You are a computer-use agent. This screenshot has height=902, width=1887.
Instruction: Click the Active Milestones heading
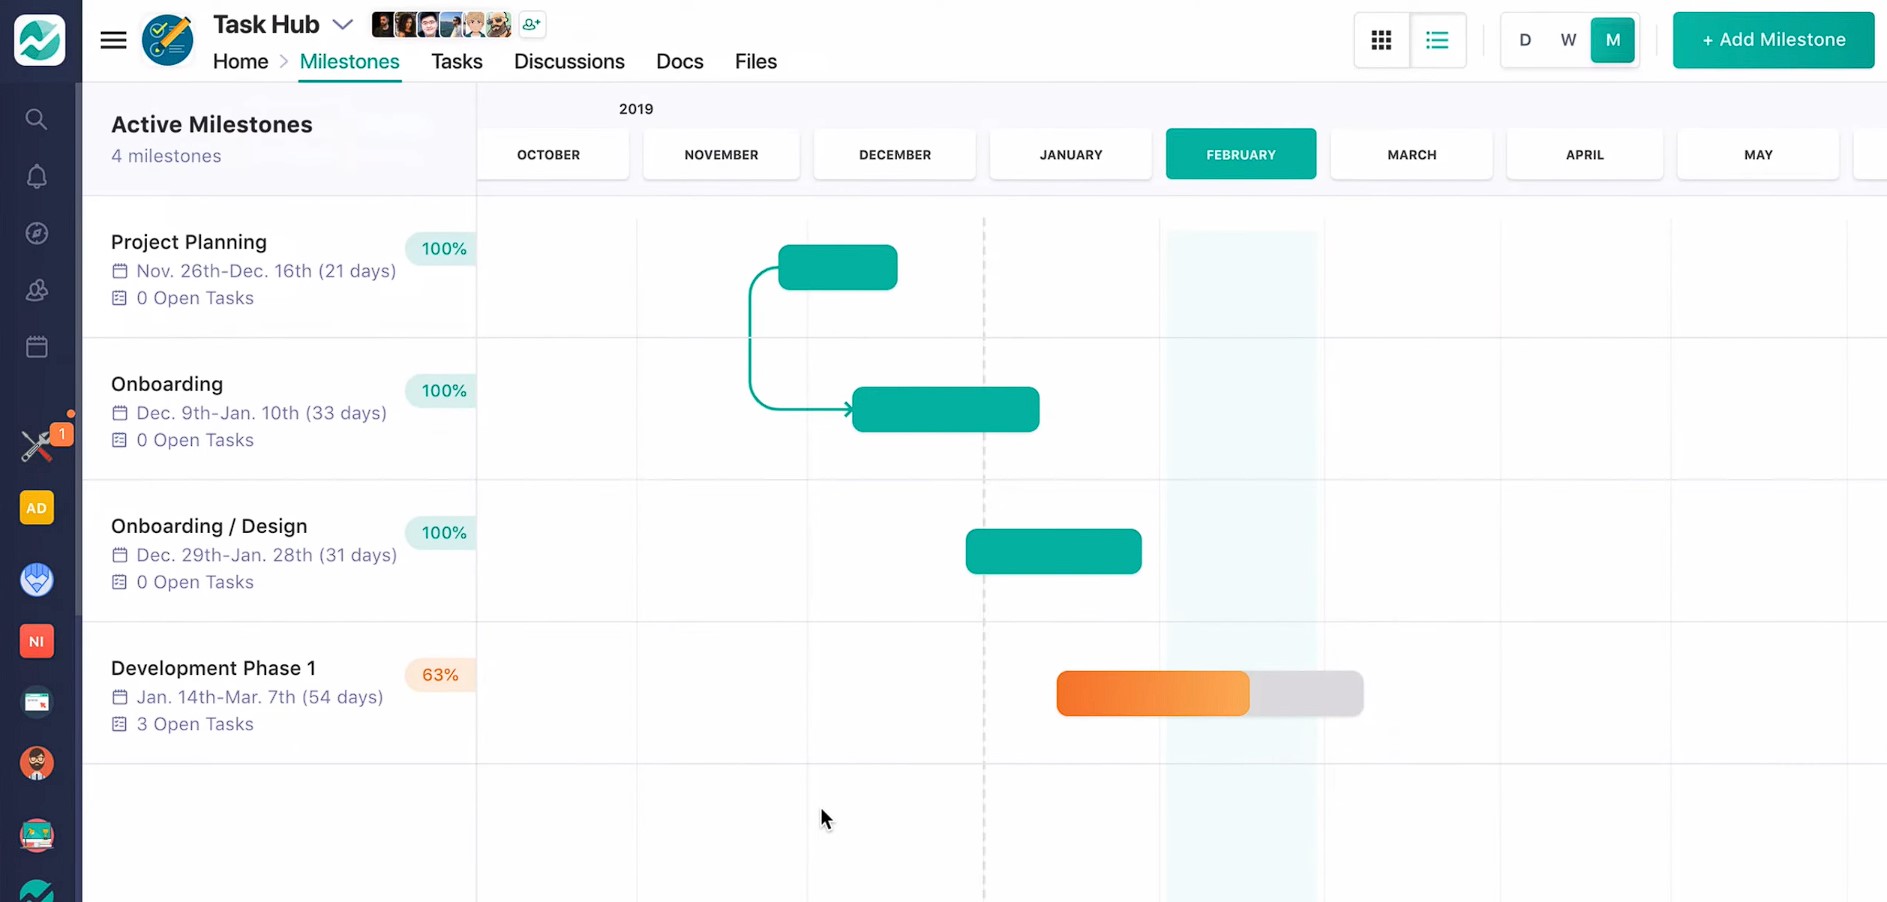212,124
